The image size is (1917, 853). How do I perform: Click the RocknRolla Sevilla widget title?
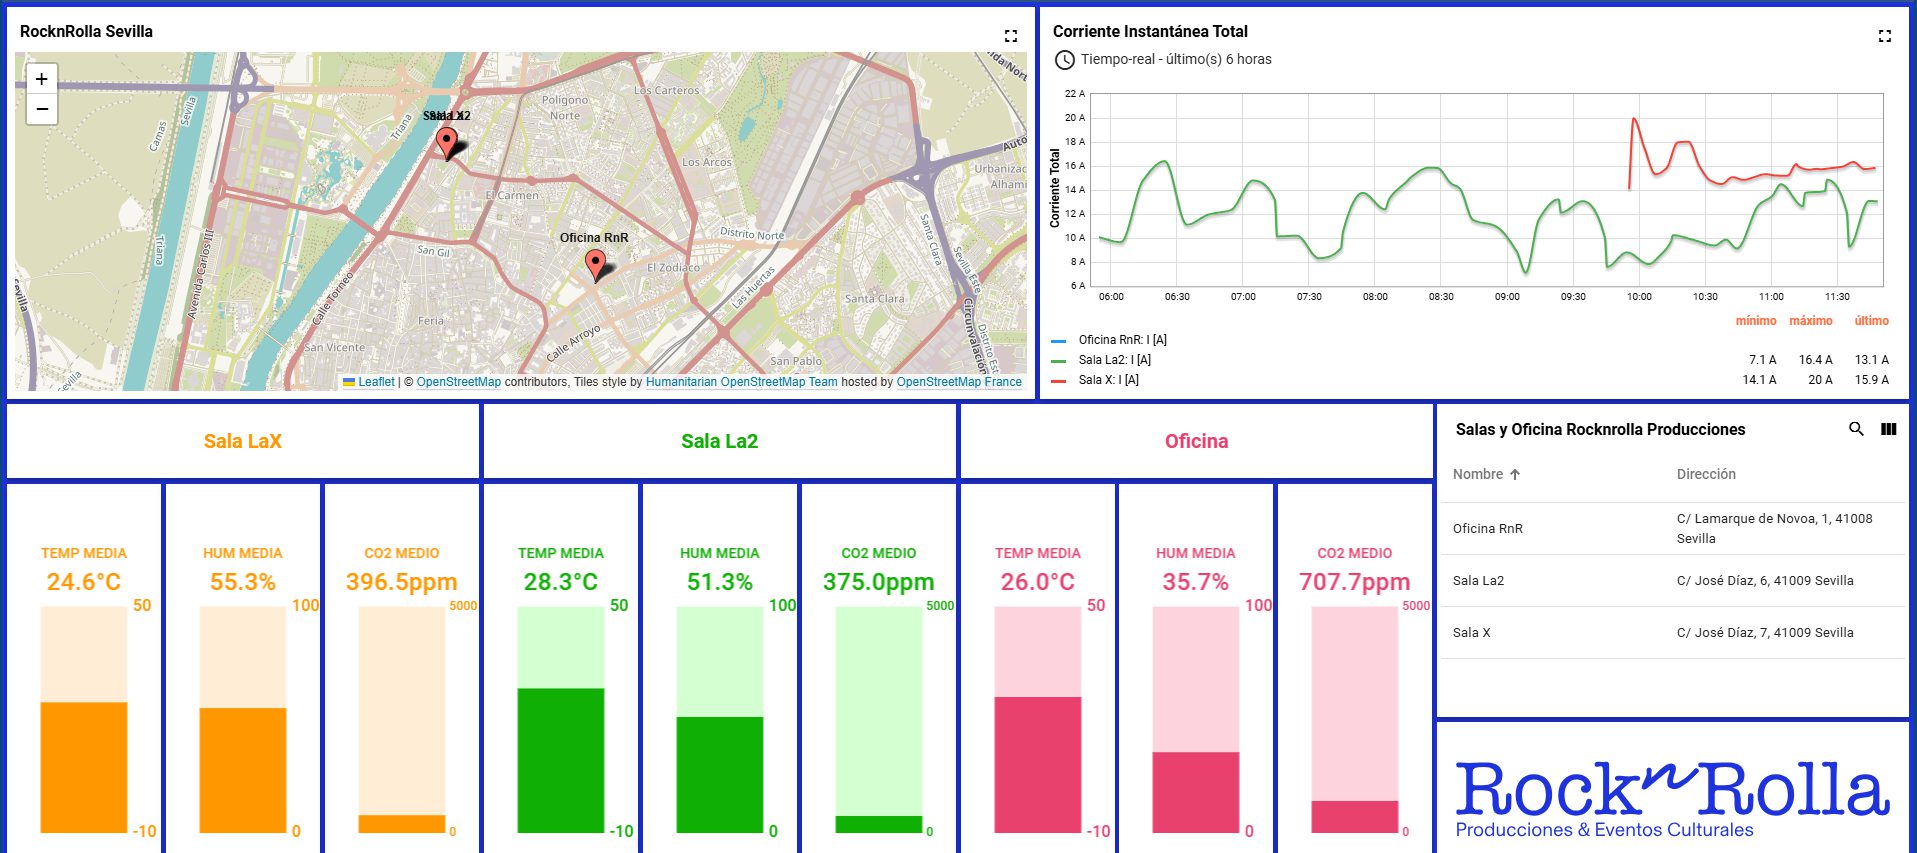click(86, 32)
